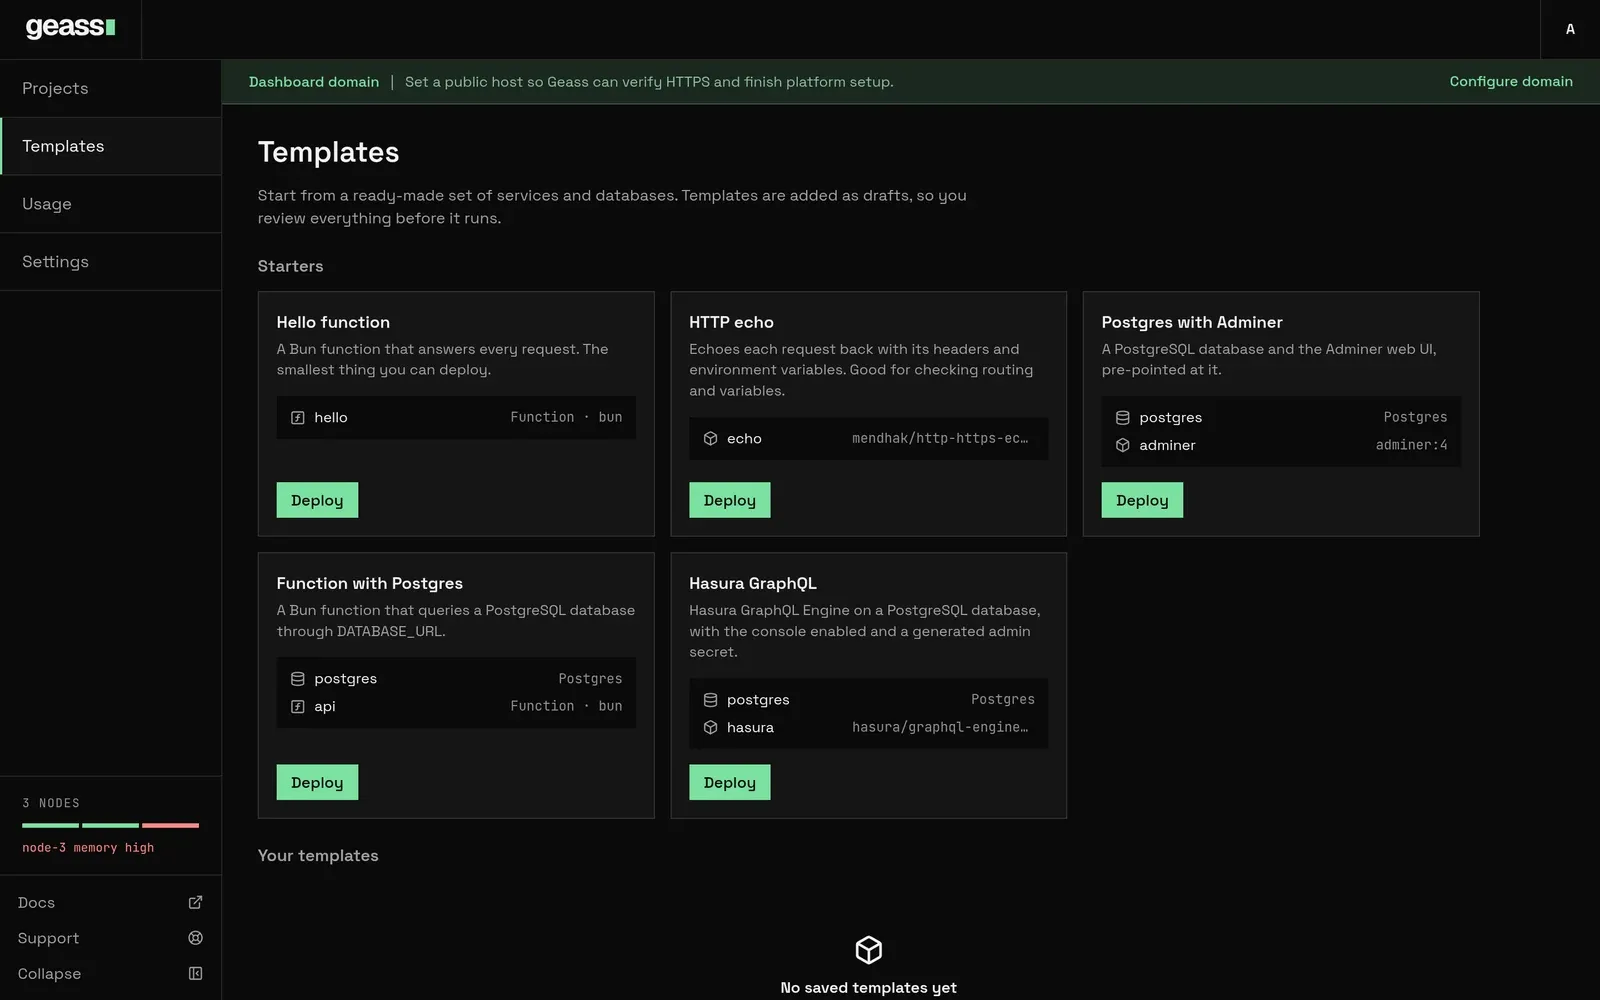Click the hello function icon

tap(297, 418)
